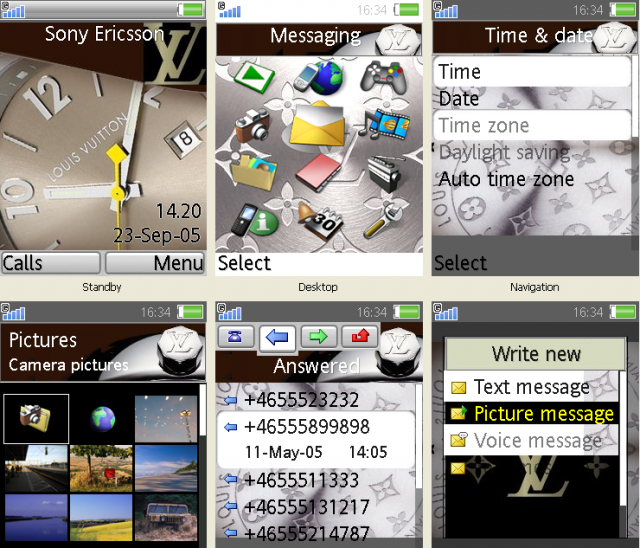This screenshot has width=640, height=548.
Task: Open the off-road jeep picture thumbnail
Action: 166,518
